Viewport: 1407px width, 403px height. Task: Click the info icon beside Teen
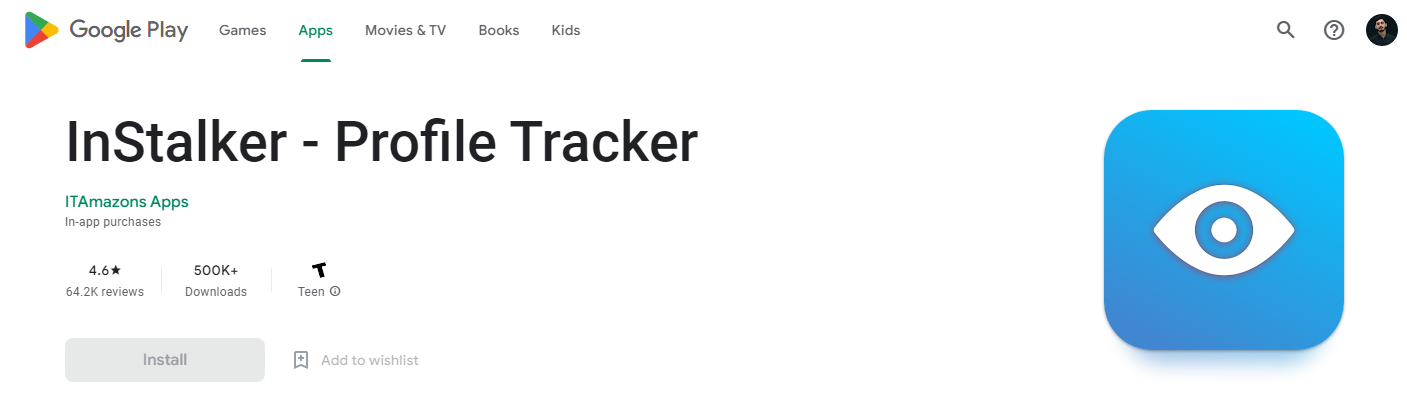tap(335, 292)
